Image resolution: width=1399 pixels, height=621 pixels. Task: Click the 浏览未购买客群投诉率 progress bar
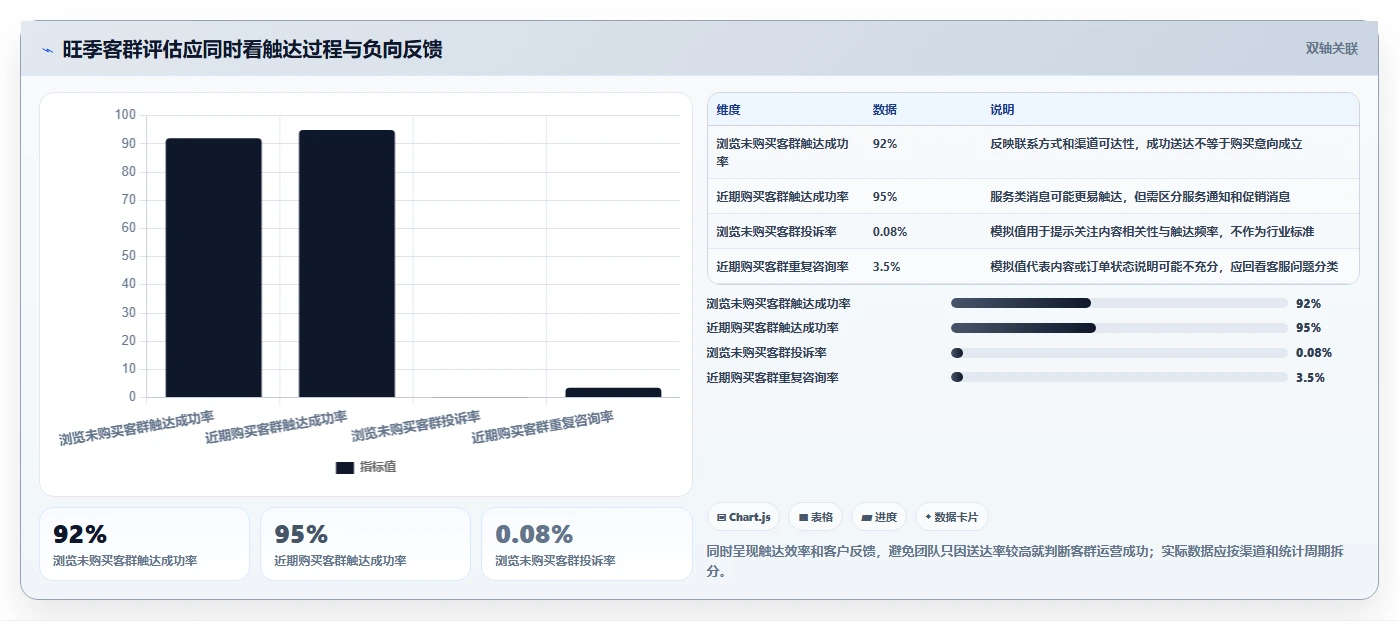click(x=1119, y=353)
